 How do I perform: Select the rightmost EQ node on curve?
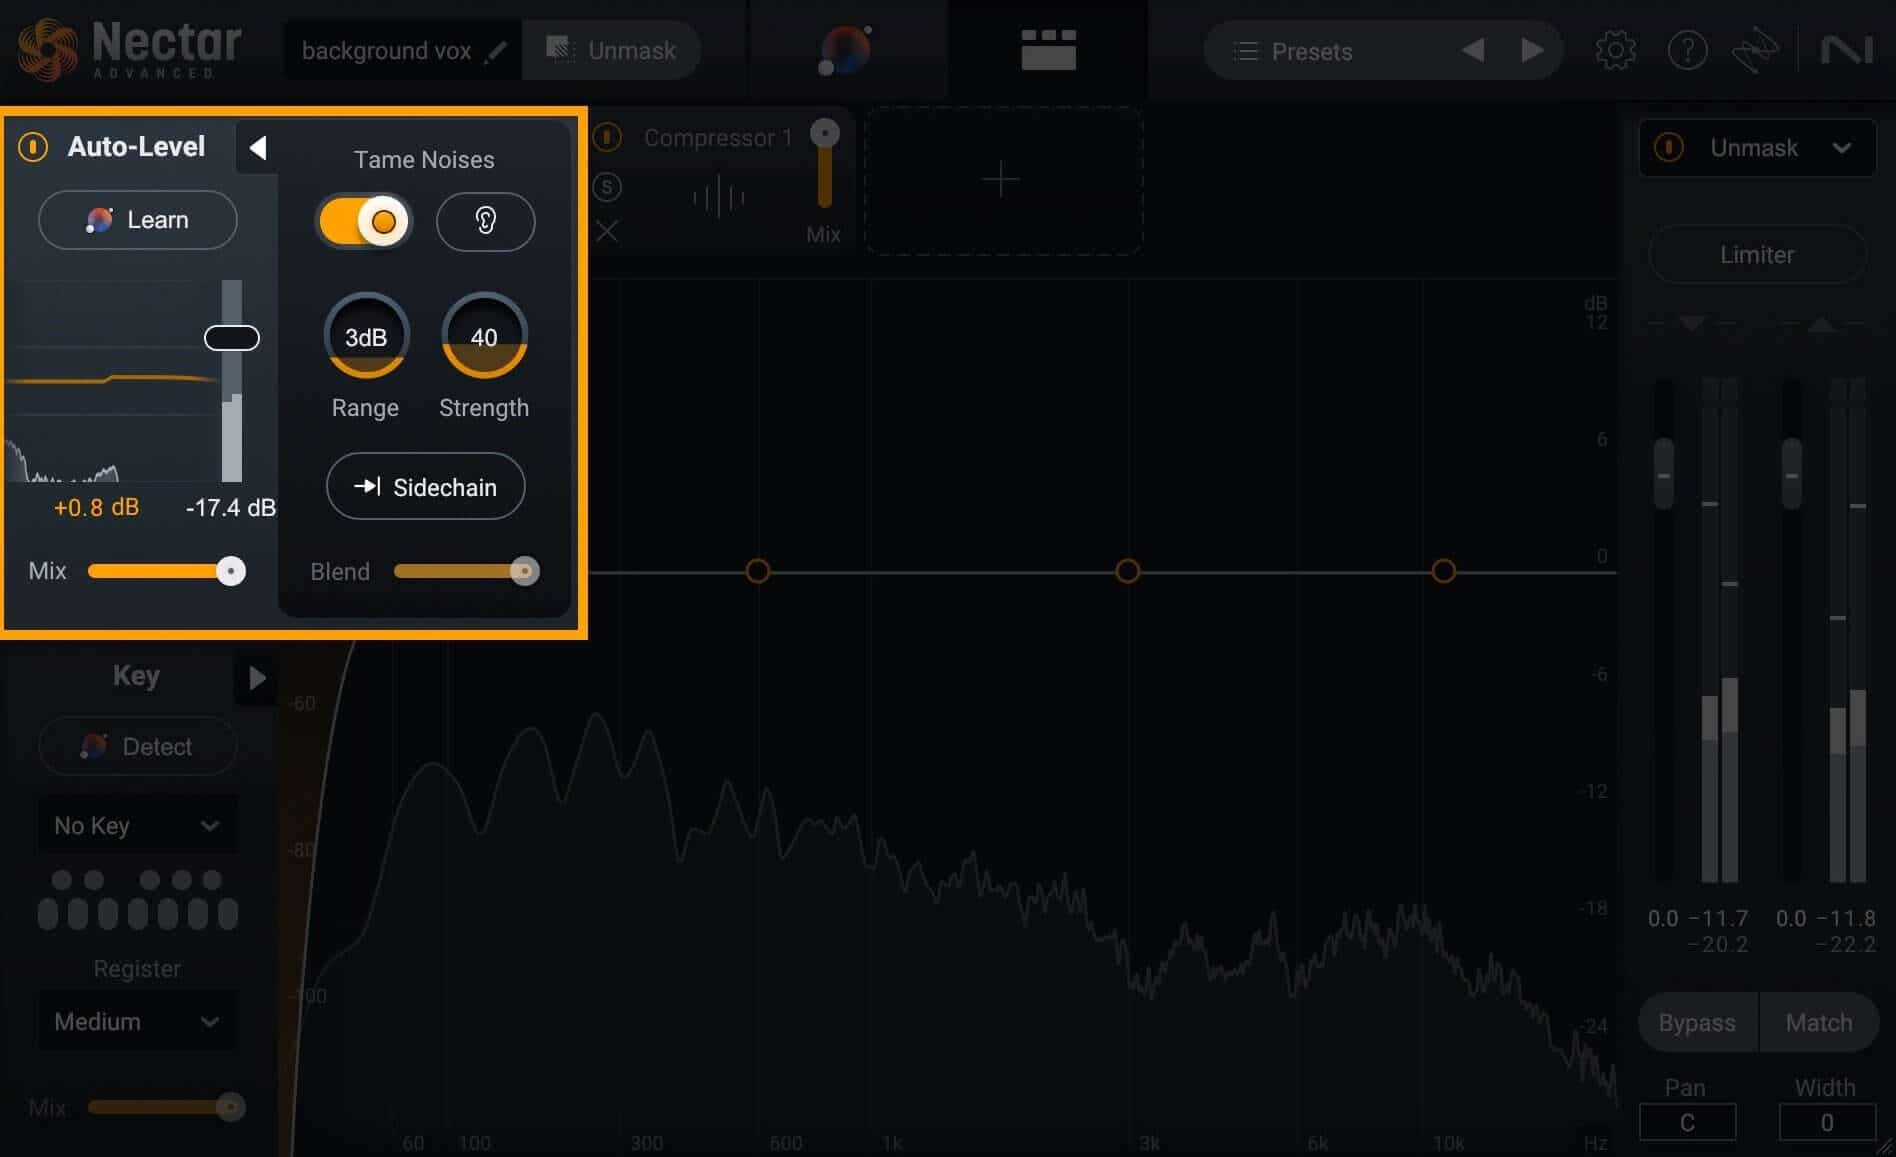pyautogui.click(x=1443, y=571)
